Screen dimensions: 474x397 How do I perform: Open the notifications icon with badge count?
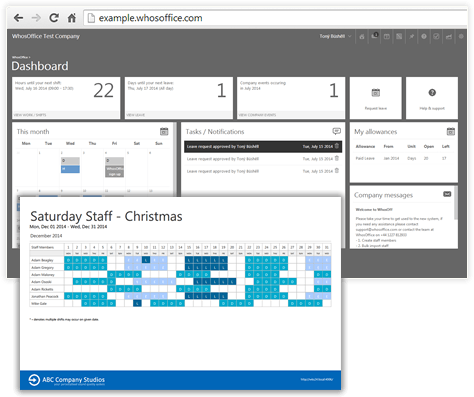pos(375,36)
